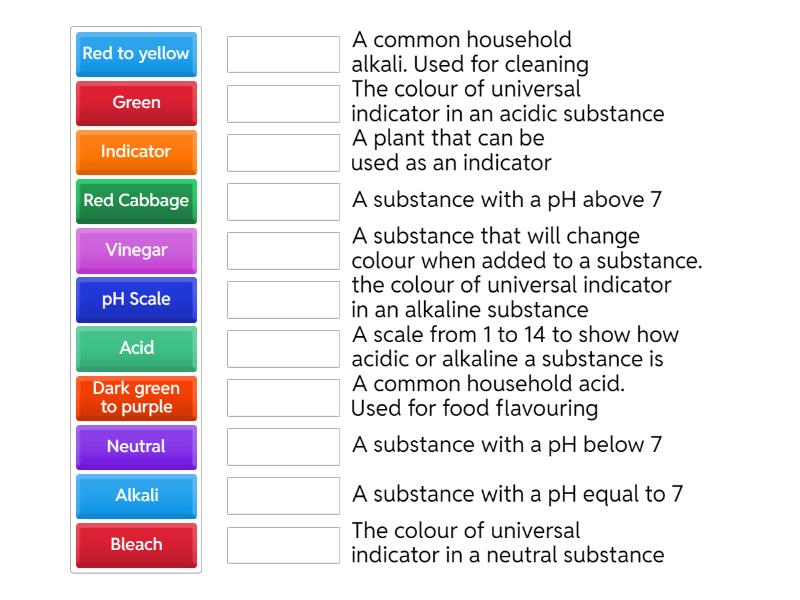Select the slot beside 'A plant that can be used as an indicator'
This screenshot has height=600, width=800.
[283, 153]
